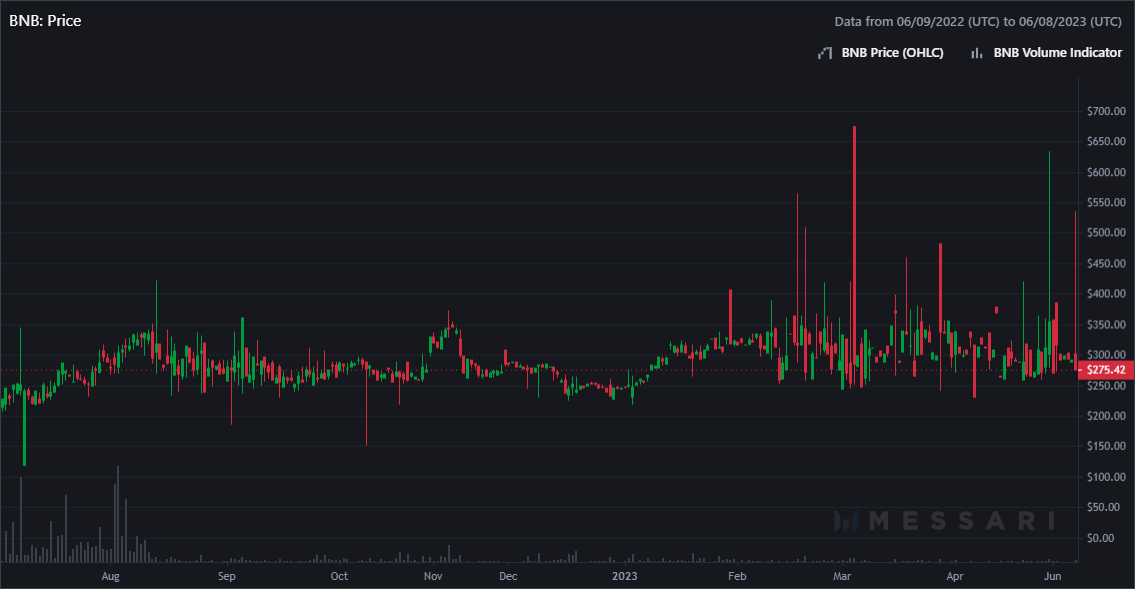Screen dimensions: 1135x589
Task: Click the BNB Volume Indicator bar icon
Action: tap(976, 53)
